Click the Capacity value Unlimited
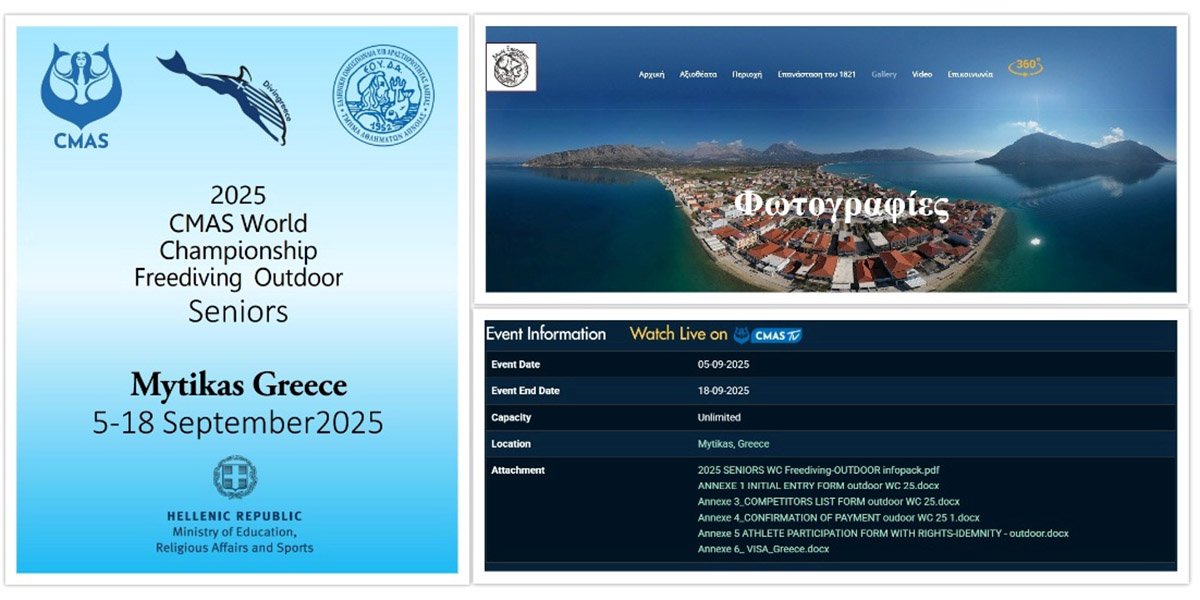The width and height of the screenshot is (1200, 600). 719,417
